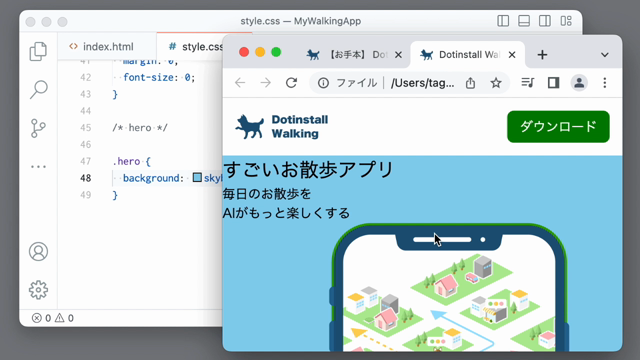Go back with the browser back arrow
640x360 pixels.
point(240,83)
